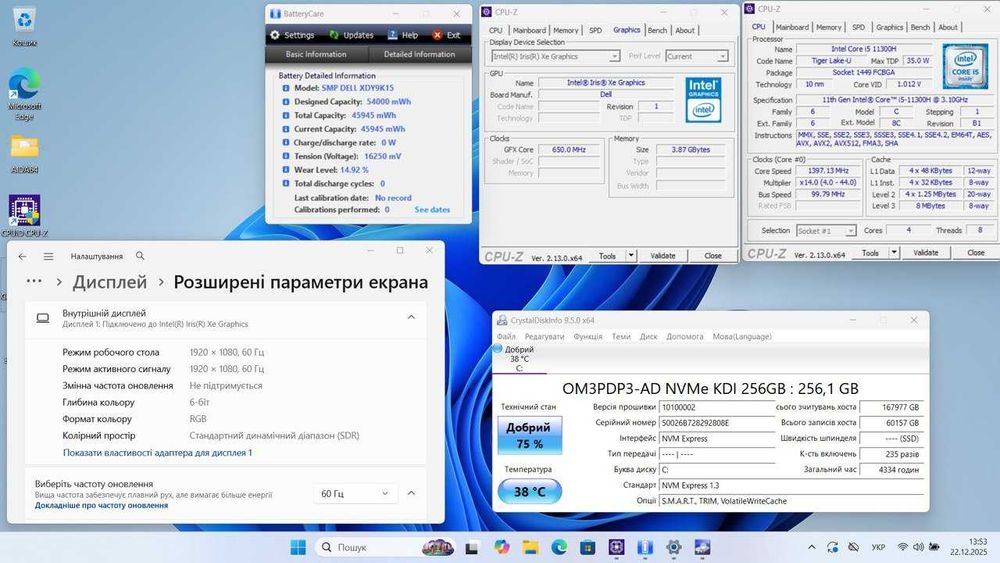The height and width of the screenshot is (563, 1000).
Task: Open the hamburger navigation menu in Settings
Action: (x=48, y=256)
